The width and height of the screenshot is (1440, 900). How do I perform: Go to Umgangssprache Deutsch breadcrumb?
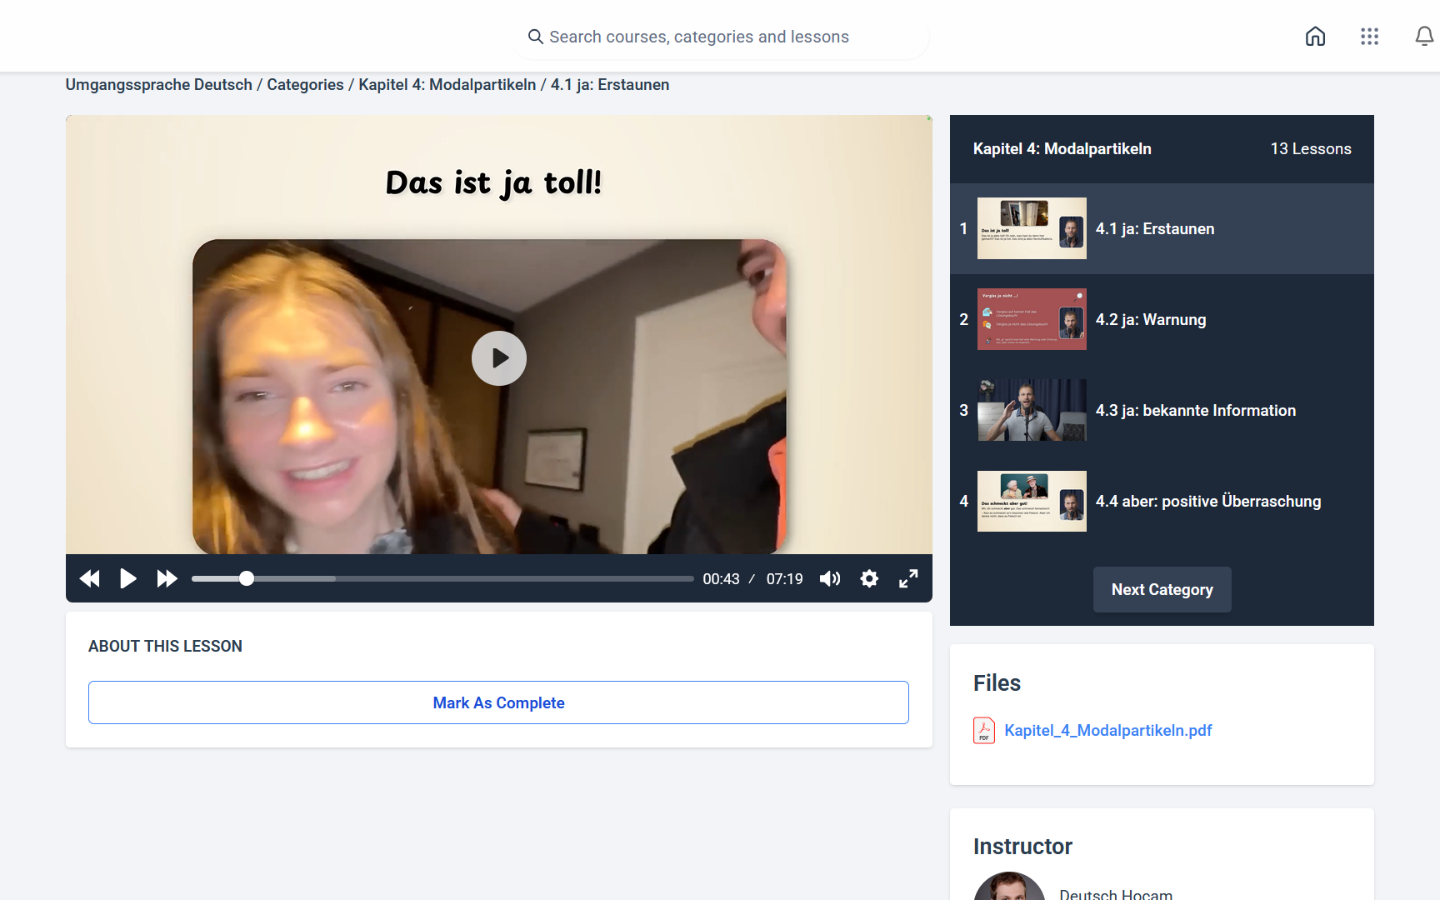(159, 85)
